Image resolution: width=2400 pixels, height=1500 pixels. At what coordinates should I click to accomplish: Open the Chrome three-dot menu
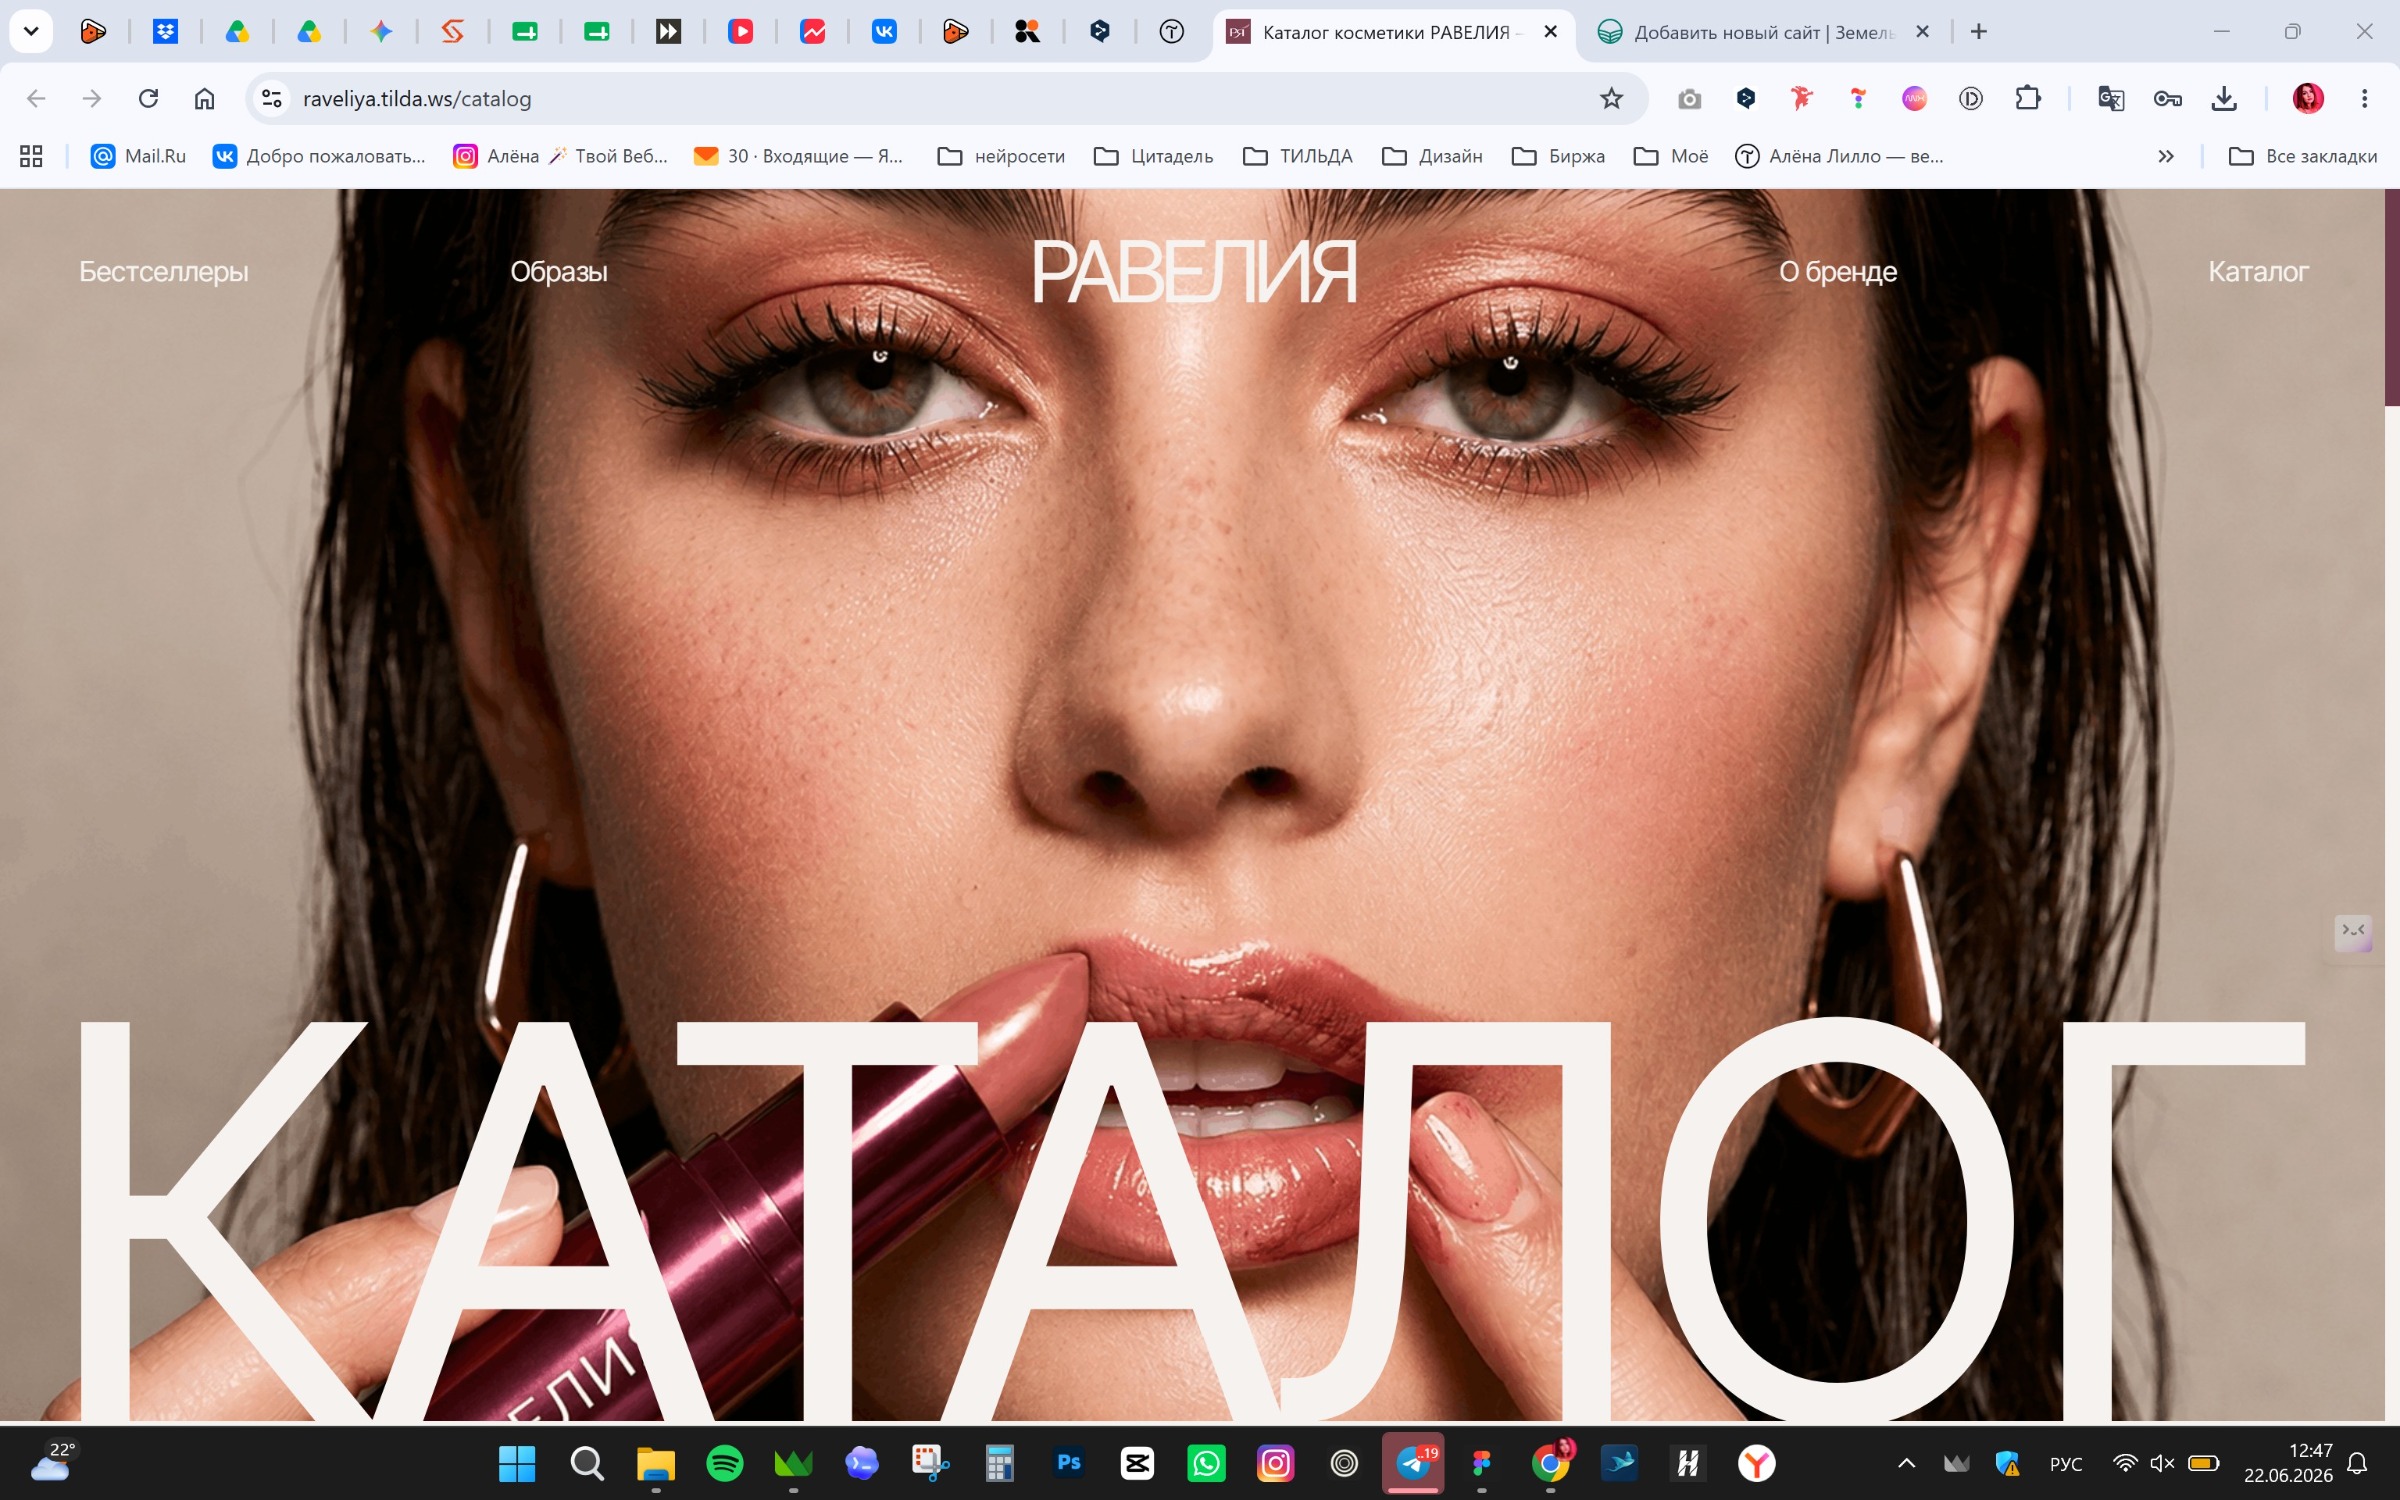click(x=2364, y=98)
